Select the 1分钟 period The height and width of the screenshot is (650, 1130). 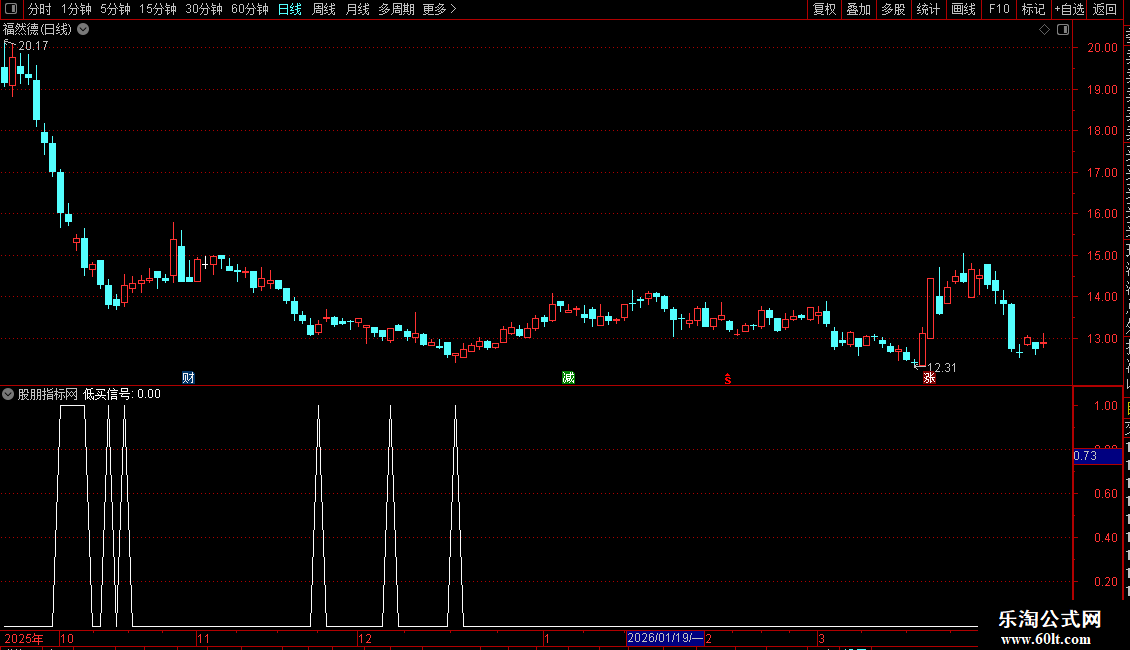click(76, 9)
